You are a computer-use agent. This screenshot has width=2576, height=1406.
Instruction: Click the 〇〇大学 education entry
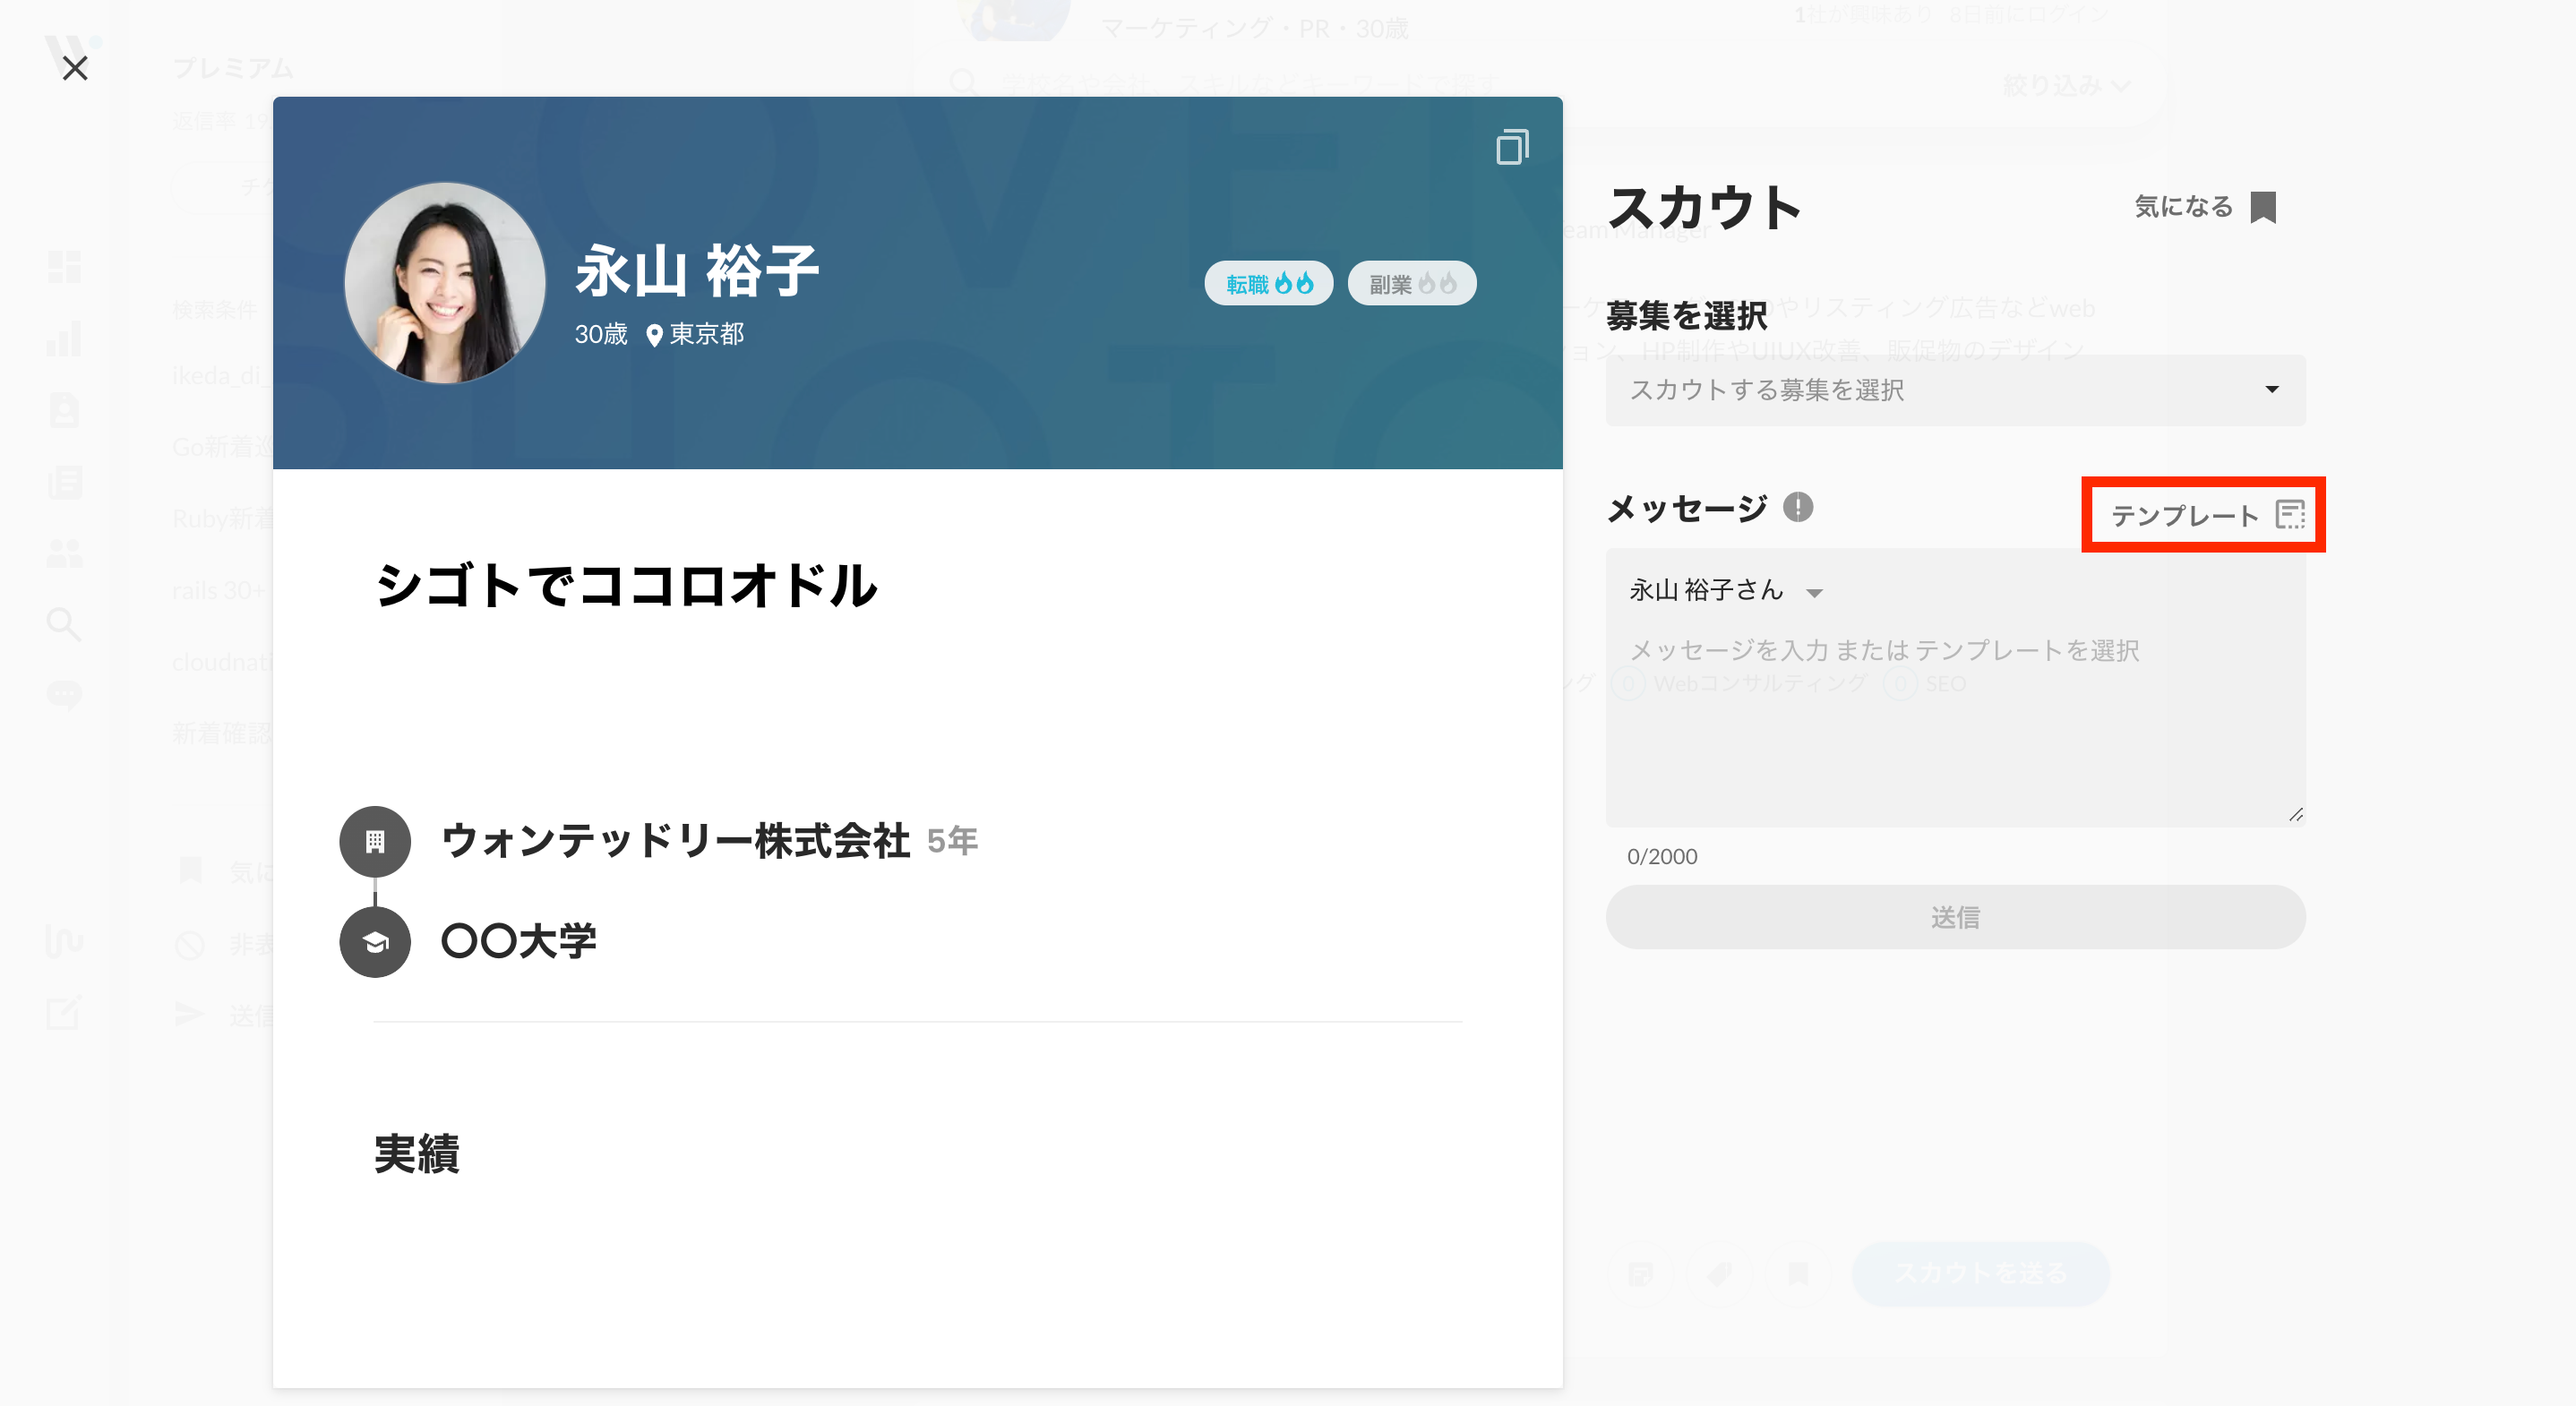point(519,941)
